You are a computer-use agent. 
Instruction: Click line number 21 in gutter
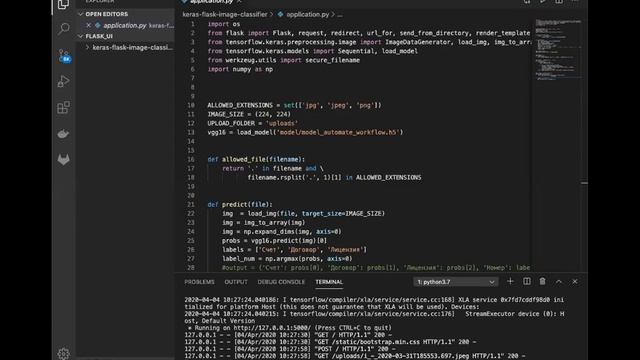pos(191,204)
